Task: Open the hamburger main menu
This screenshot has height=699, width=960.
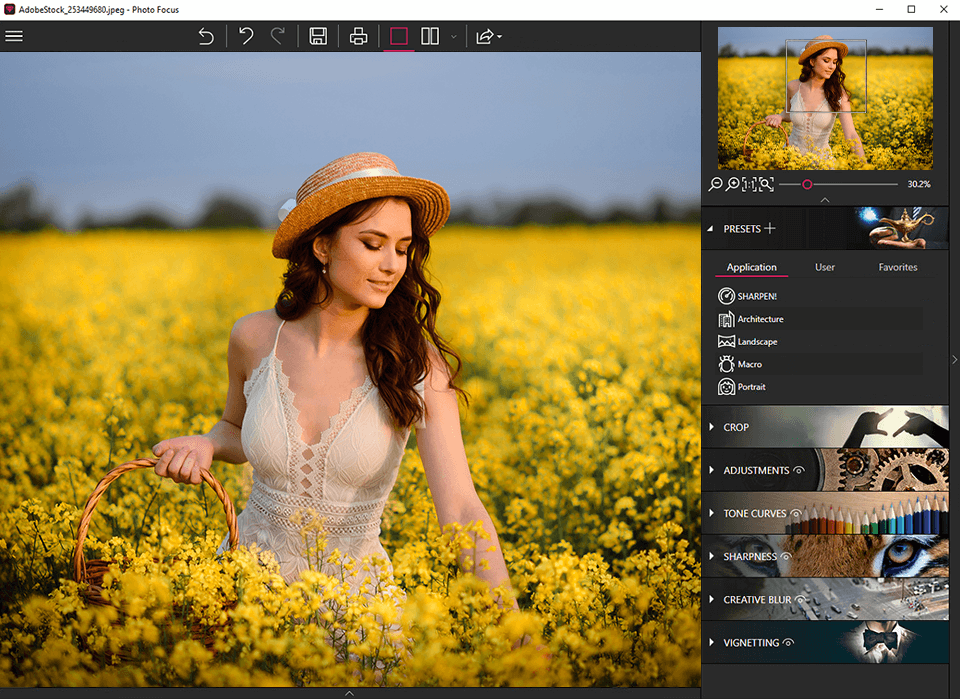Action: (x=14, y=36)
